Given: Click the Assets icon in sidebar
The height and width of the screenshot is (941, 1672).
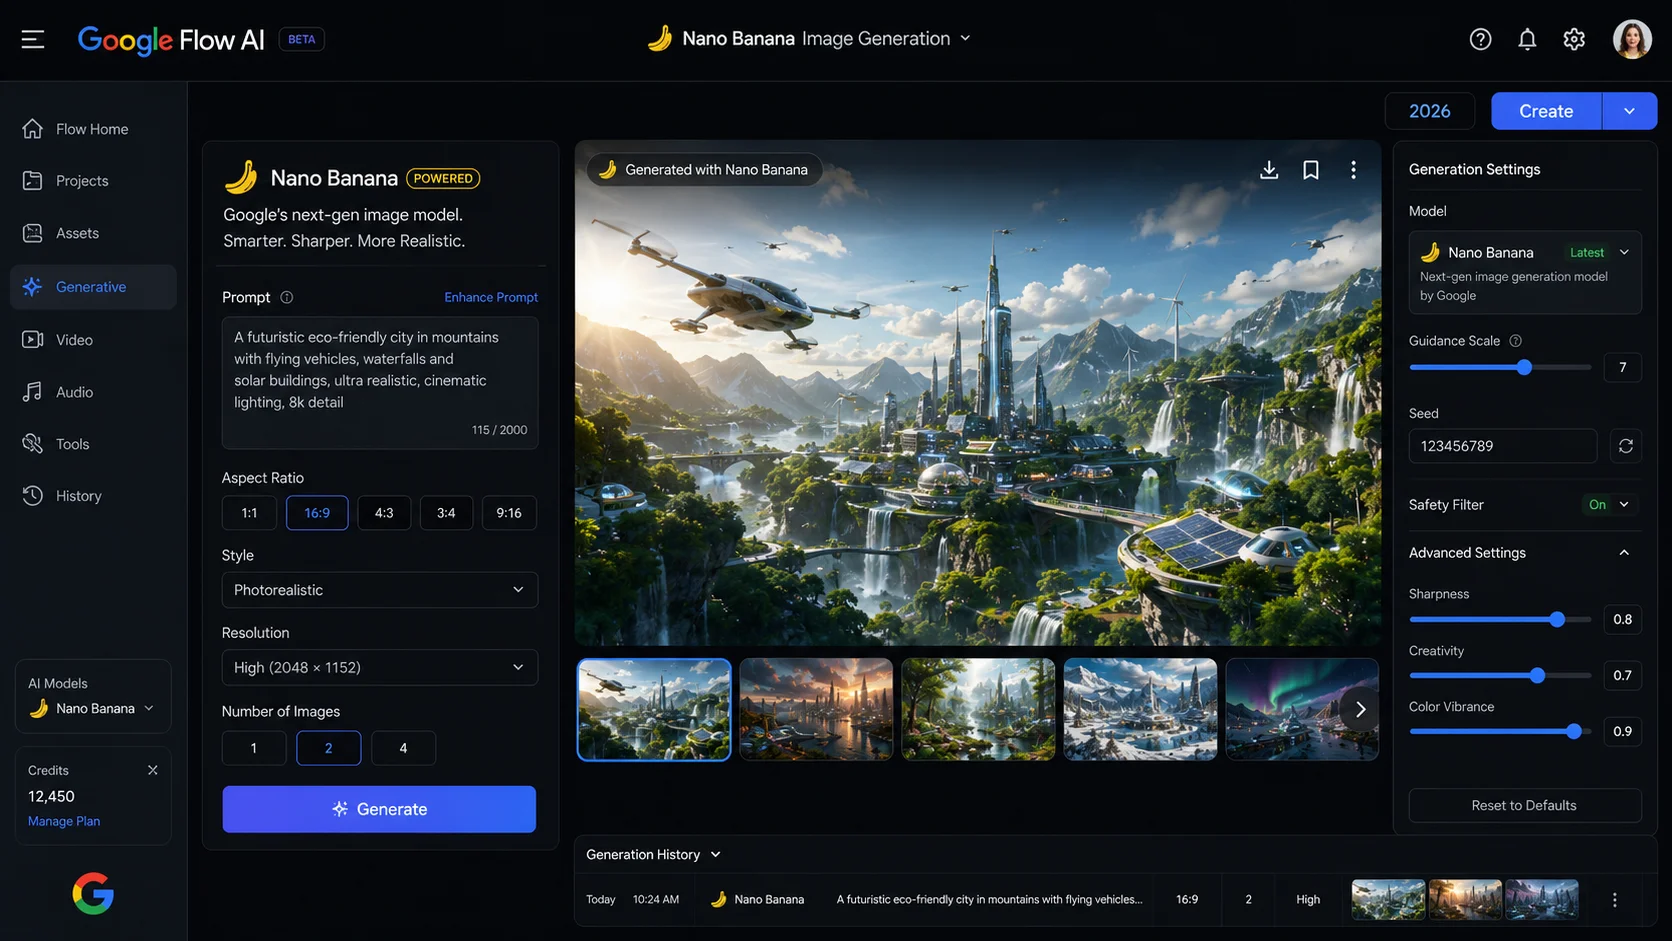Looking at the screenshot, I should point(33,233).
